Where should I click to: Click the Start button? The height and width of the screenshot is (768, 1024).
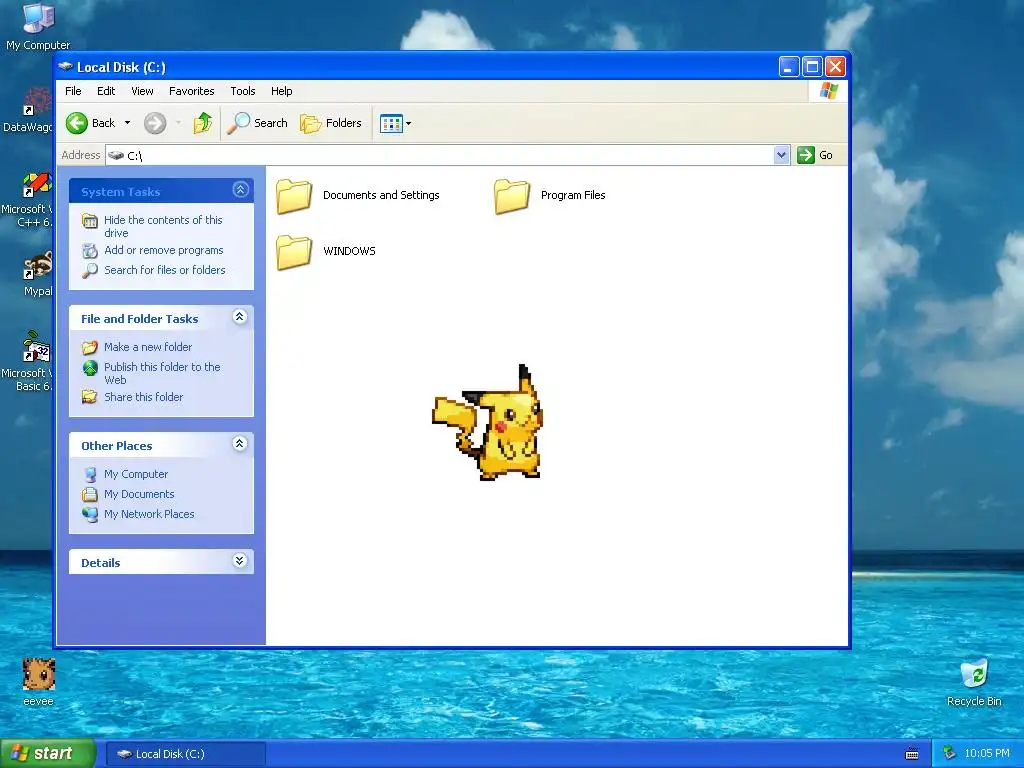tap(47, 753)
